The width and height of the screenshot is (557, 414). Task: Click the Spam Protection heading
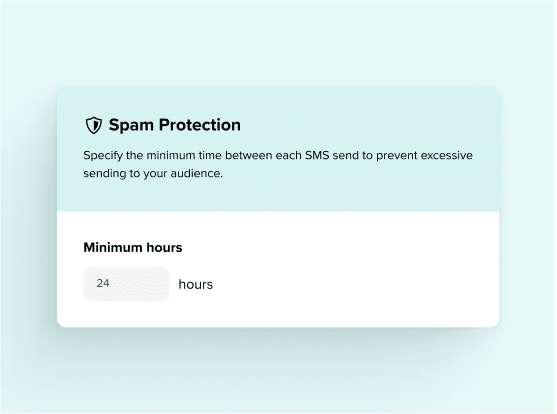click(174, 125)
